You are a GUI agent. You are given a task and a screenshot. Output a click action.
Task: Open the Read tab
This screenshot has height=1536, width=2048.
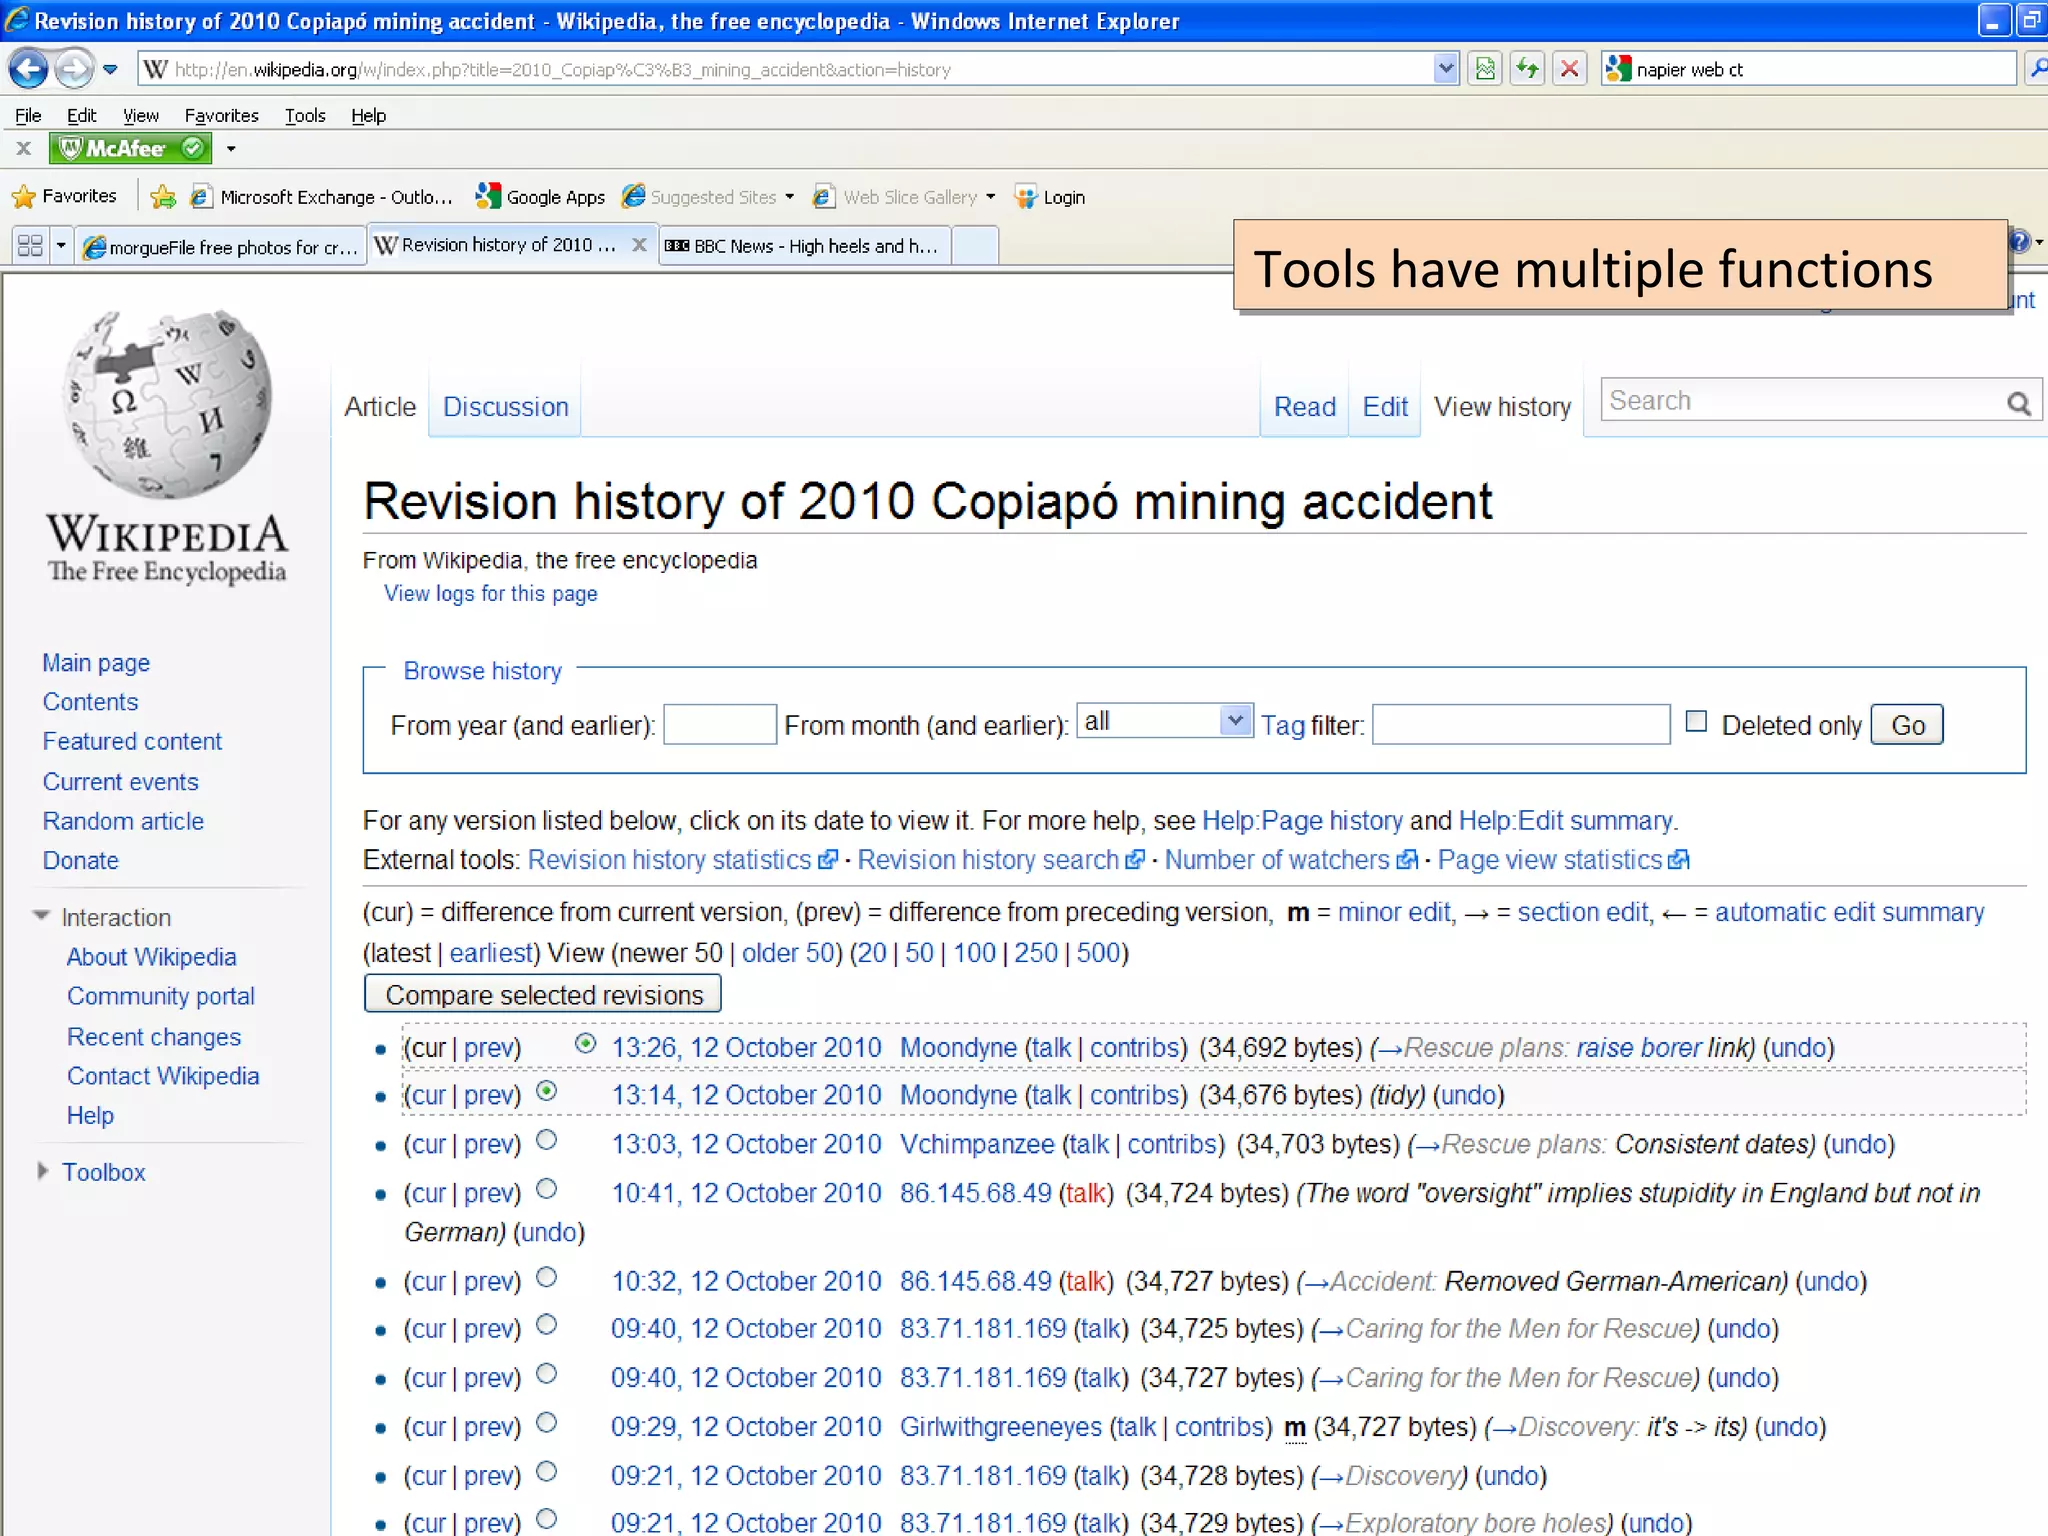(x=1304, y=407)
